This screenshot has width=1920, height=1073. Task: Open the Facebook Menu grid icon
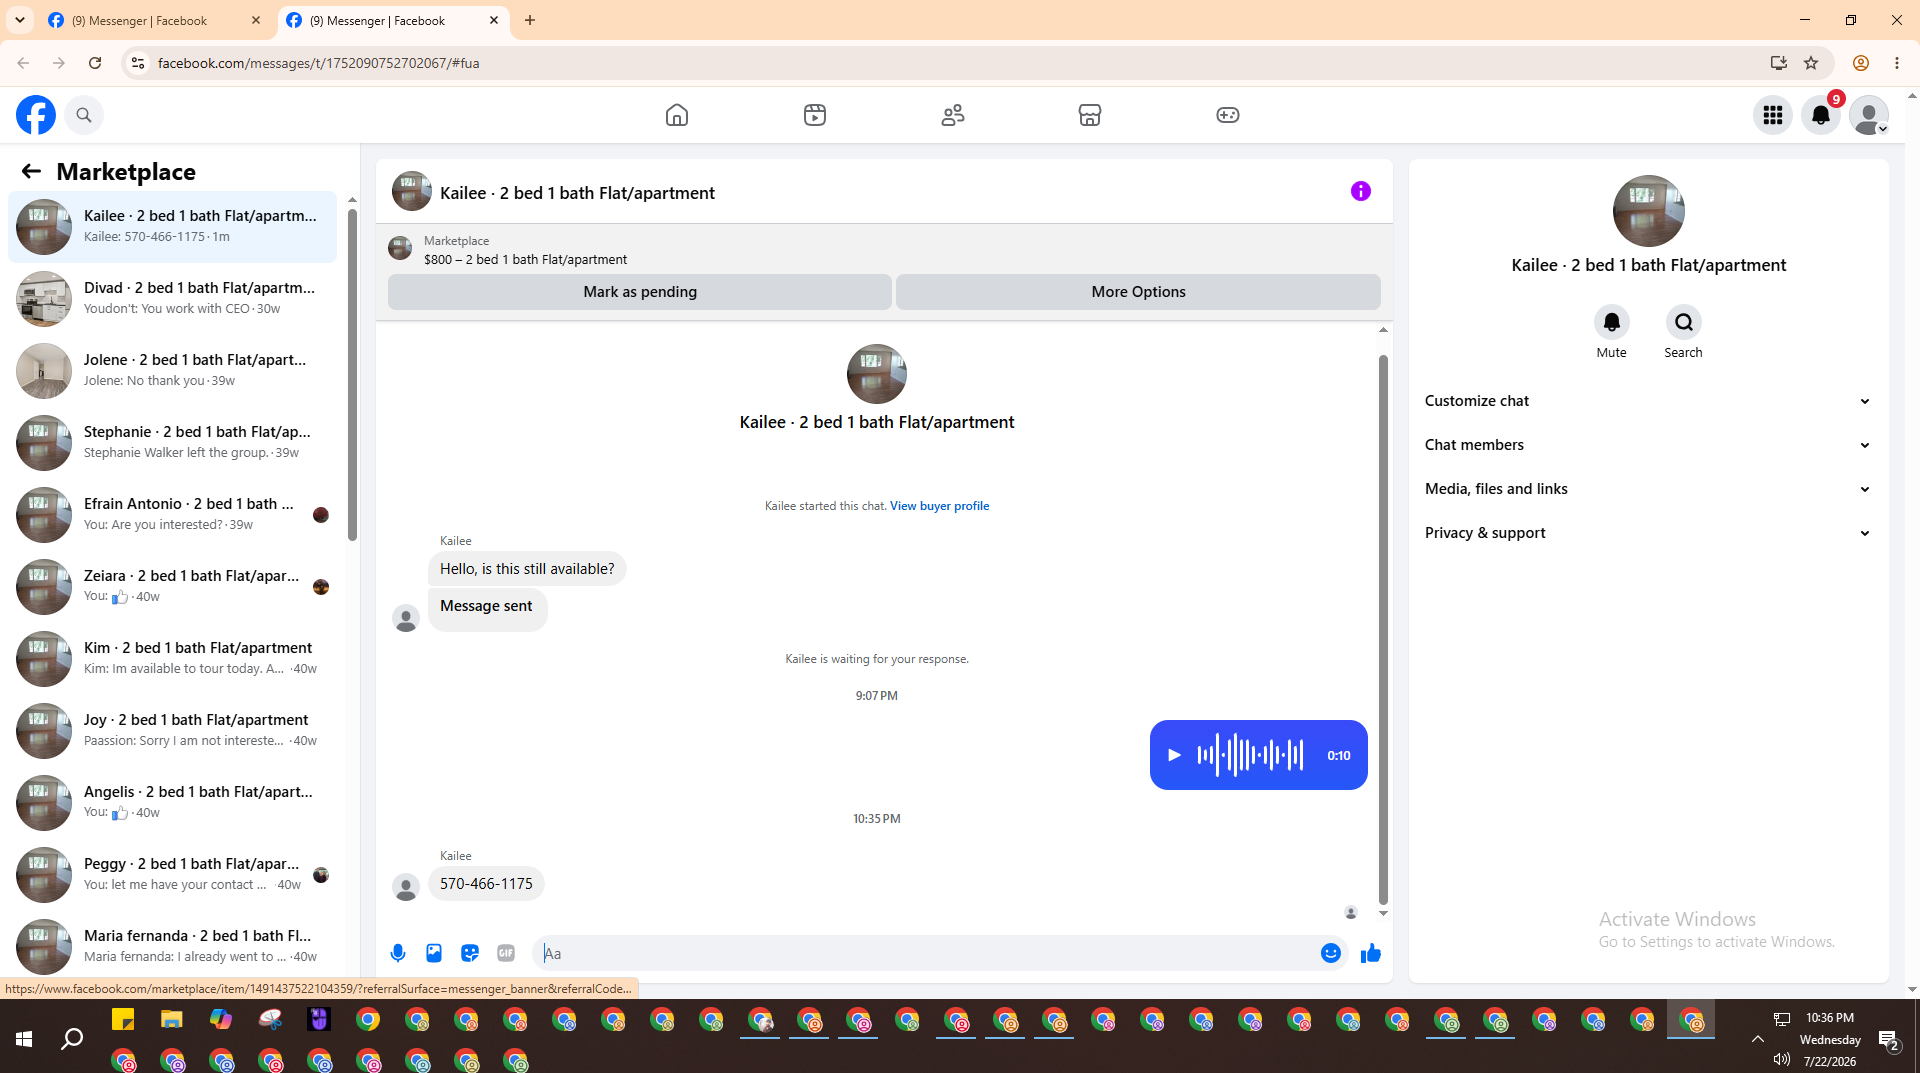pyautogui.click(x=1773, y=115)
